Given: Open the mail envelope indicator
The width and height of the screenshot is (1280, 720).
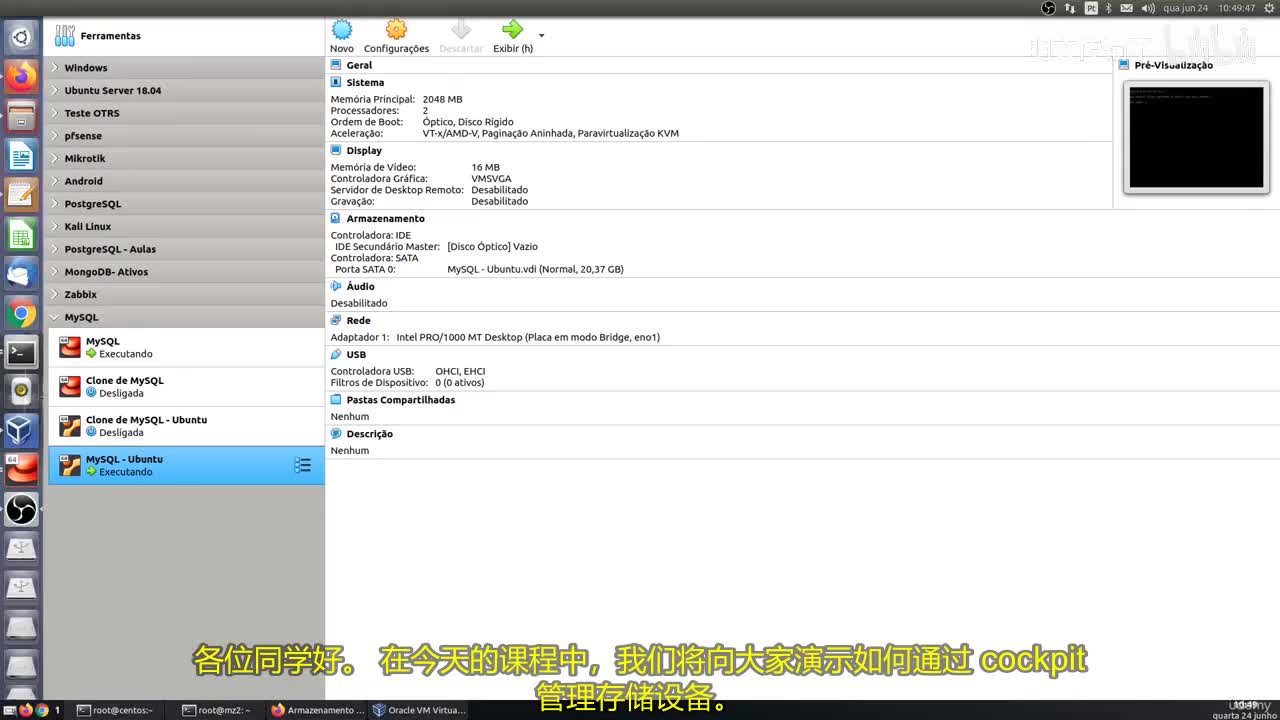Looking at the screenshot, I should tap(1126, 8).
